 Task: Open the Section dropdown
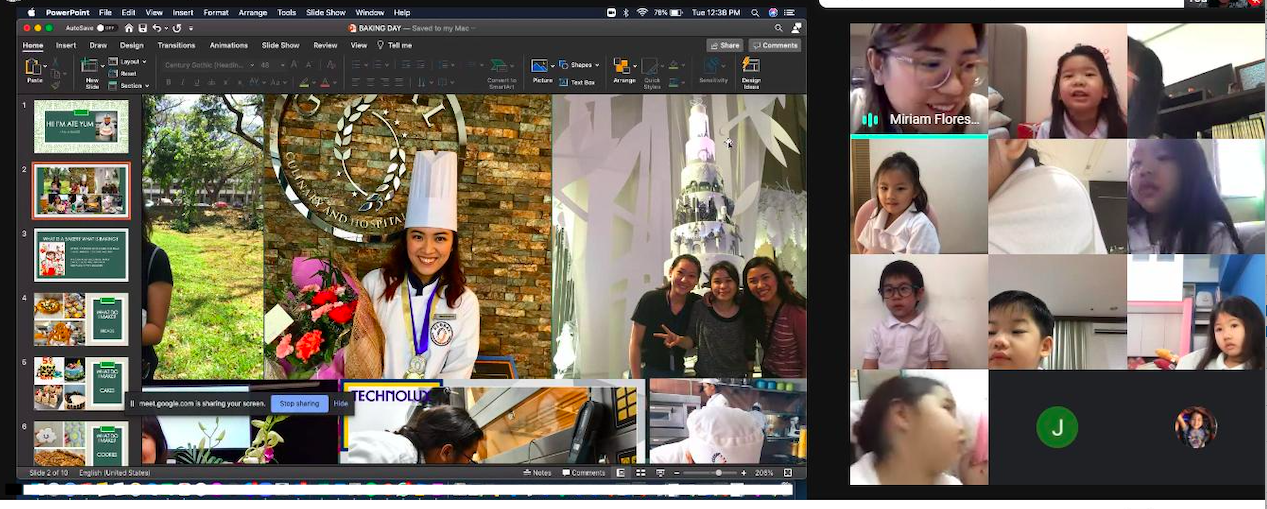pos(129,84)
